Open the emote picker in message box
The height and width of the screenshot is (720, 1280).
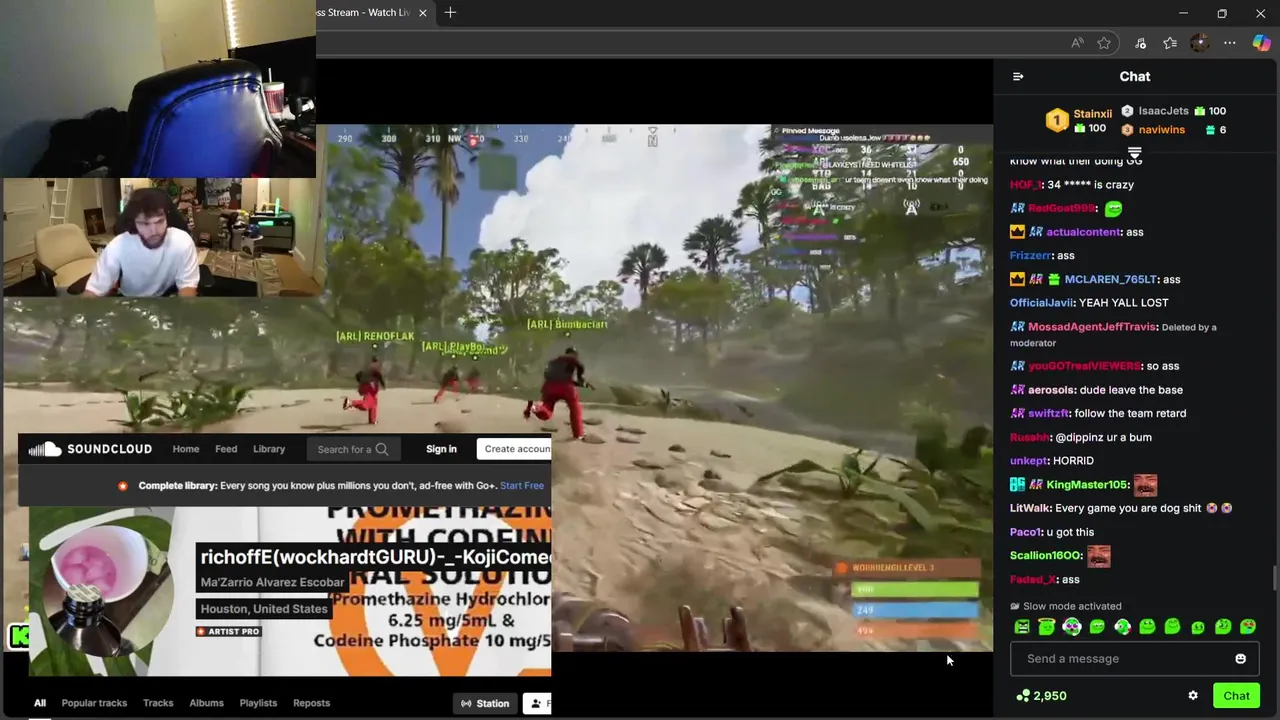(1240, 659)
